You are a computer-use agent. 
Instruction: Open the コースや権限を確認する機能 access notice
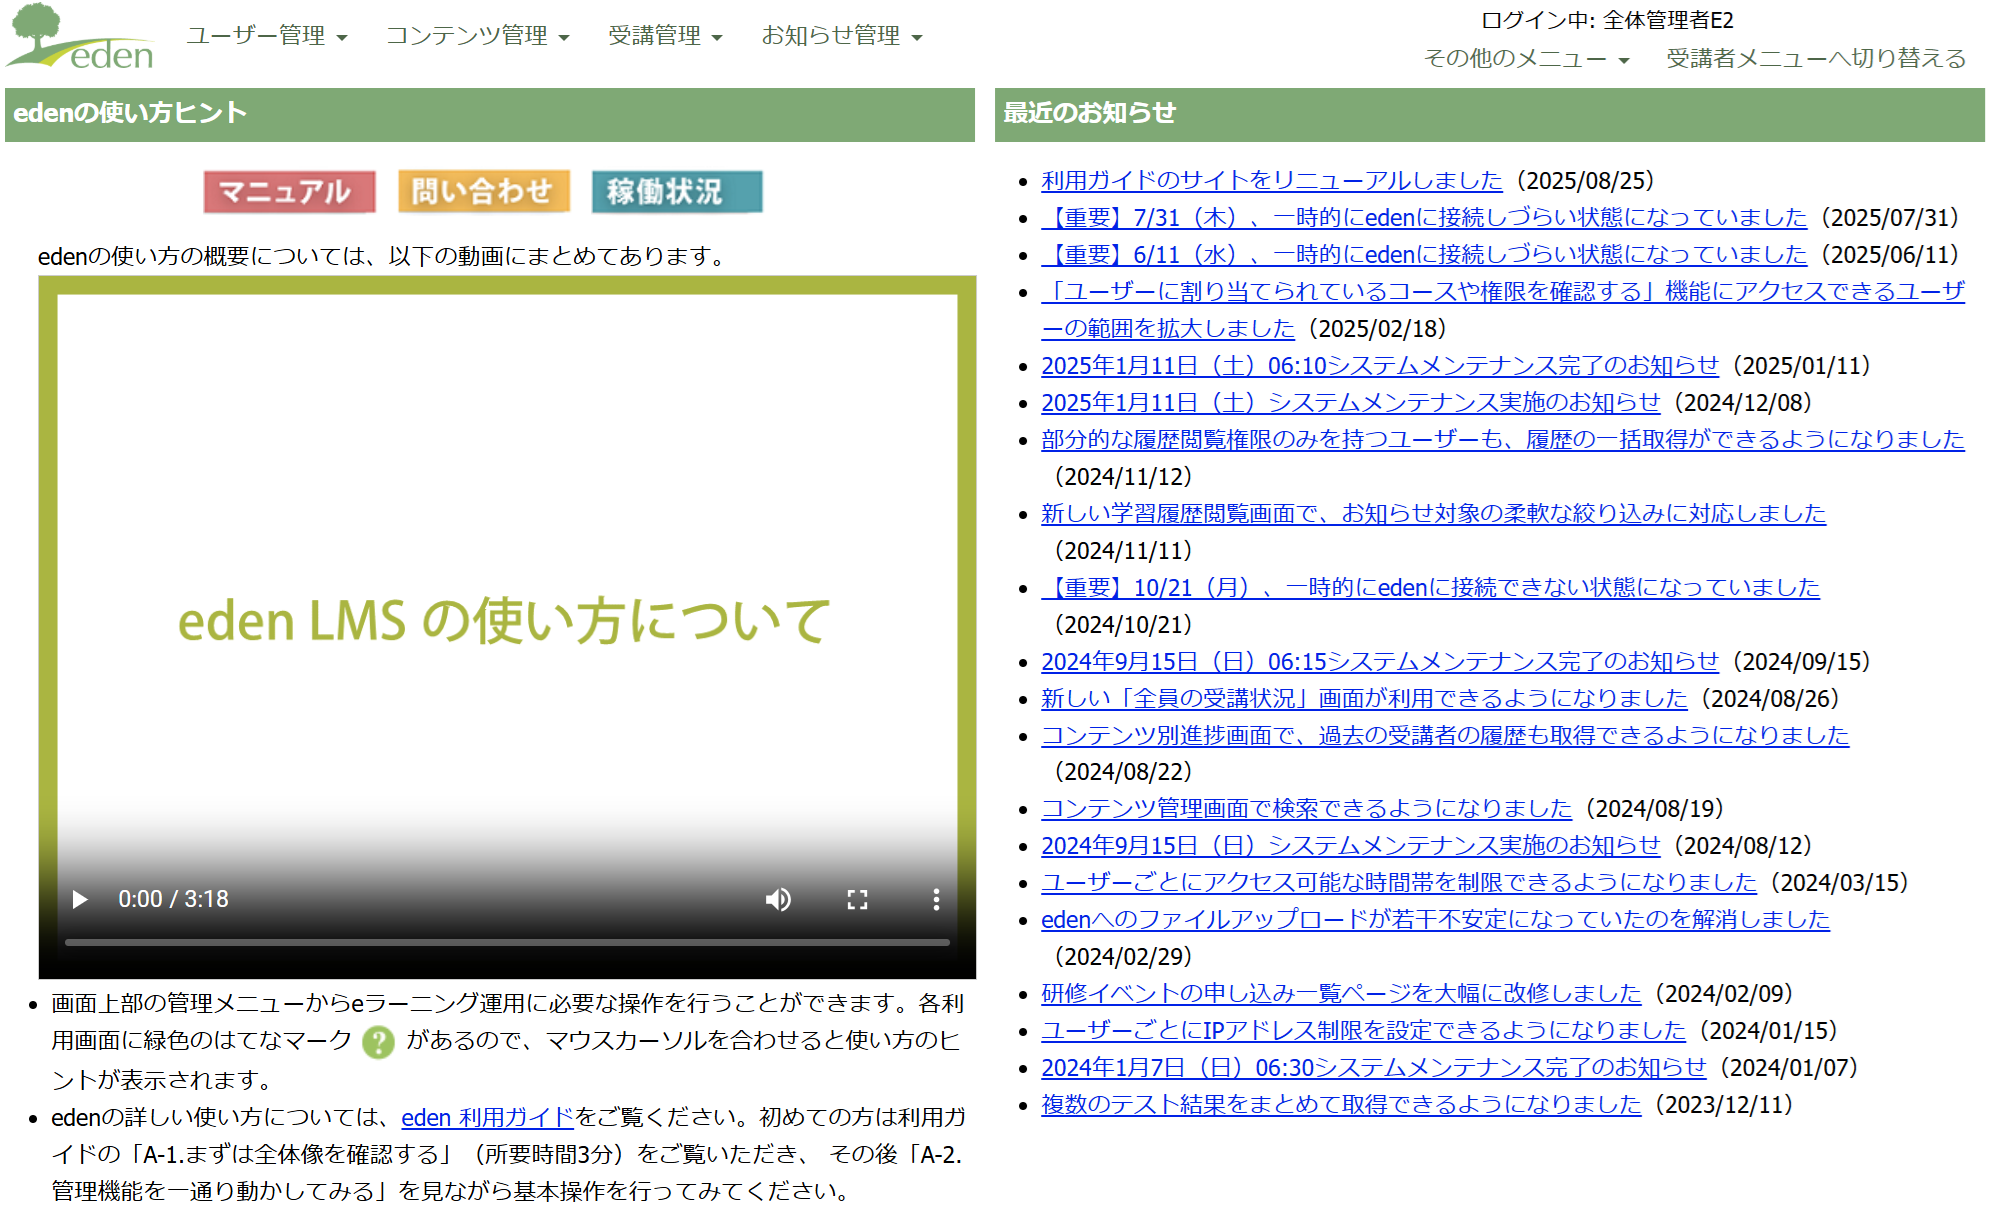tap(1503, 310)
